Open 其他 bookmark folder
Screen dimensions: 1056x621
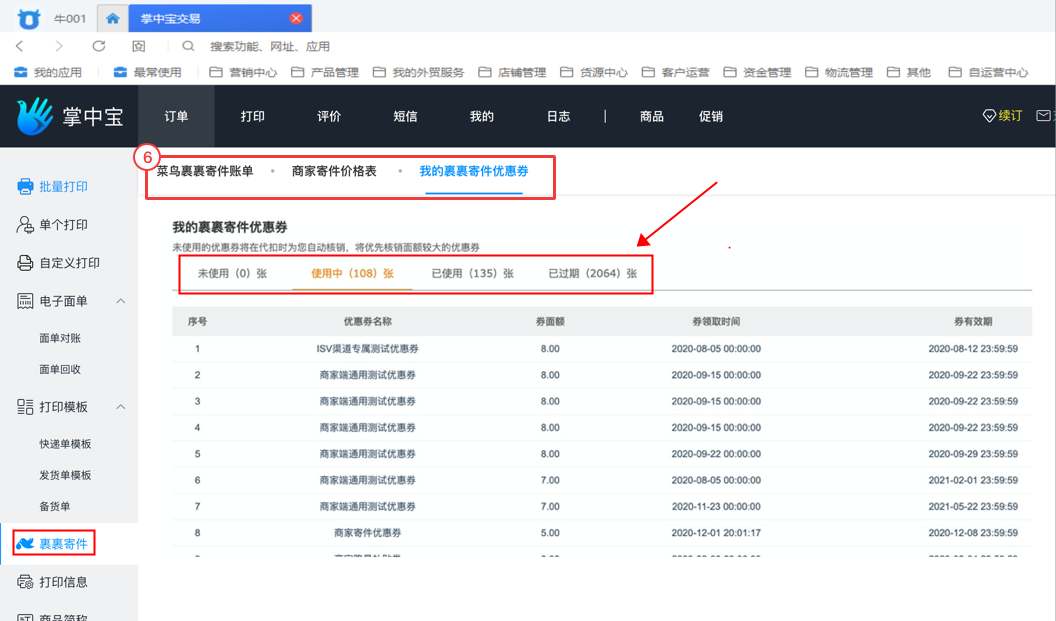909,72
